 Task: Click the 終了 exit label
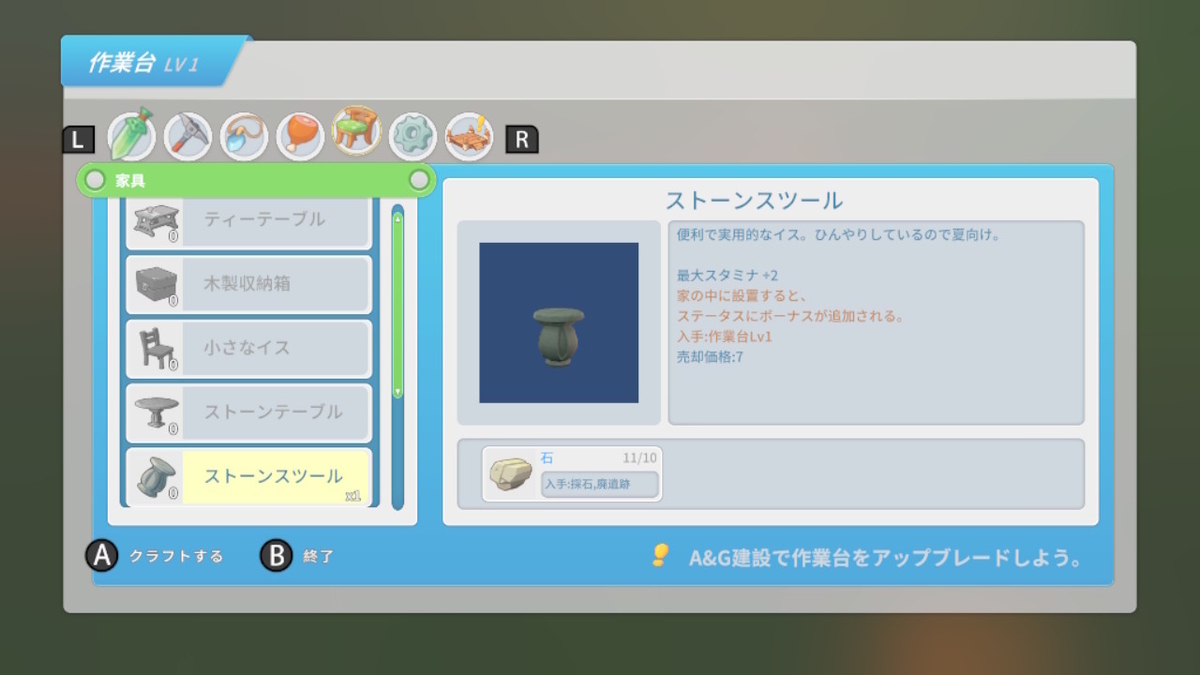[x=318, y=557]
